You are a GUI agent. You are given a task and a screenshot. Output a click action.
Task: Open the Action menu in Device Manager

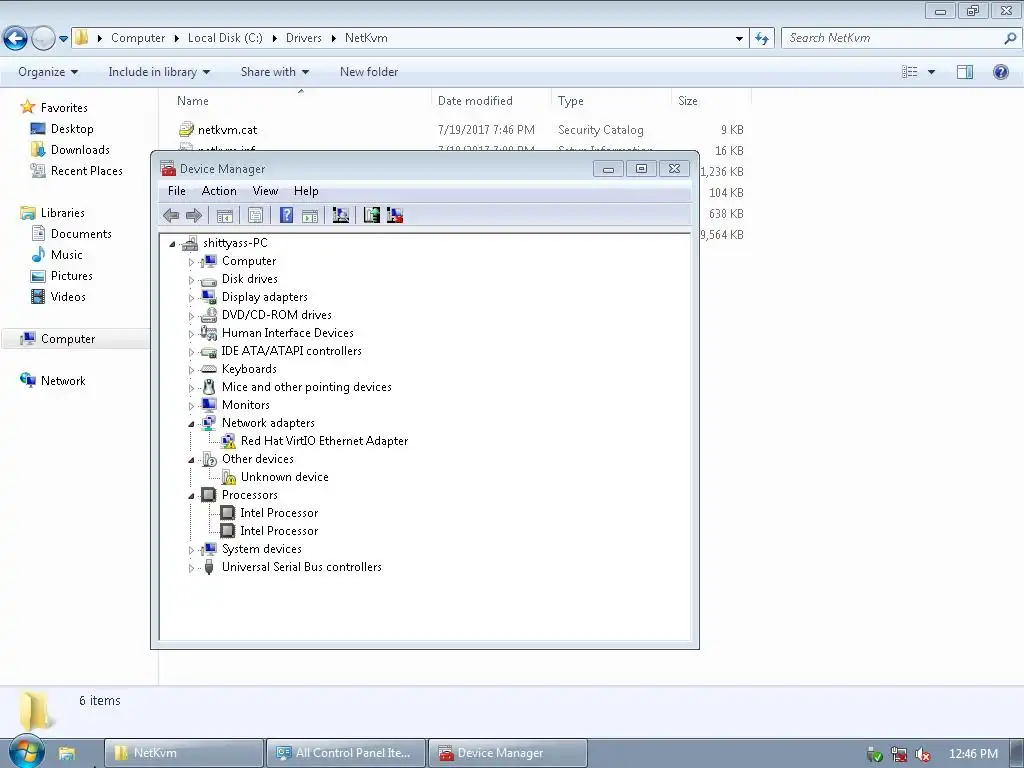219,191
